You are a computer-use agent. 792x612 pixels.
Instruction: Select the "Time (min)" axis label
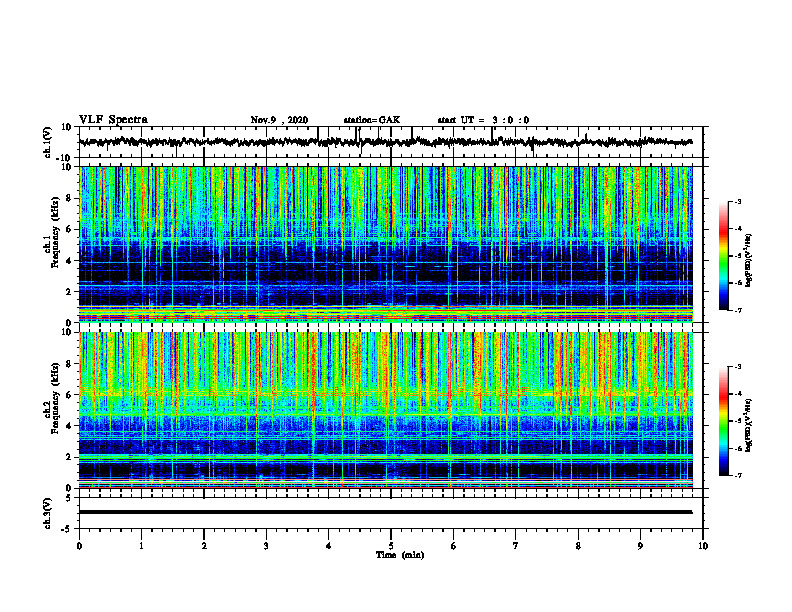coord(400,555)
